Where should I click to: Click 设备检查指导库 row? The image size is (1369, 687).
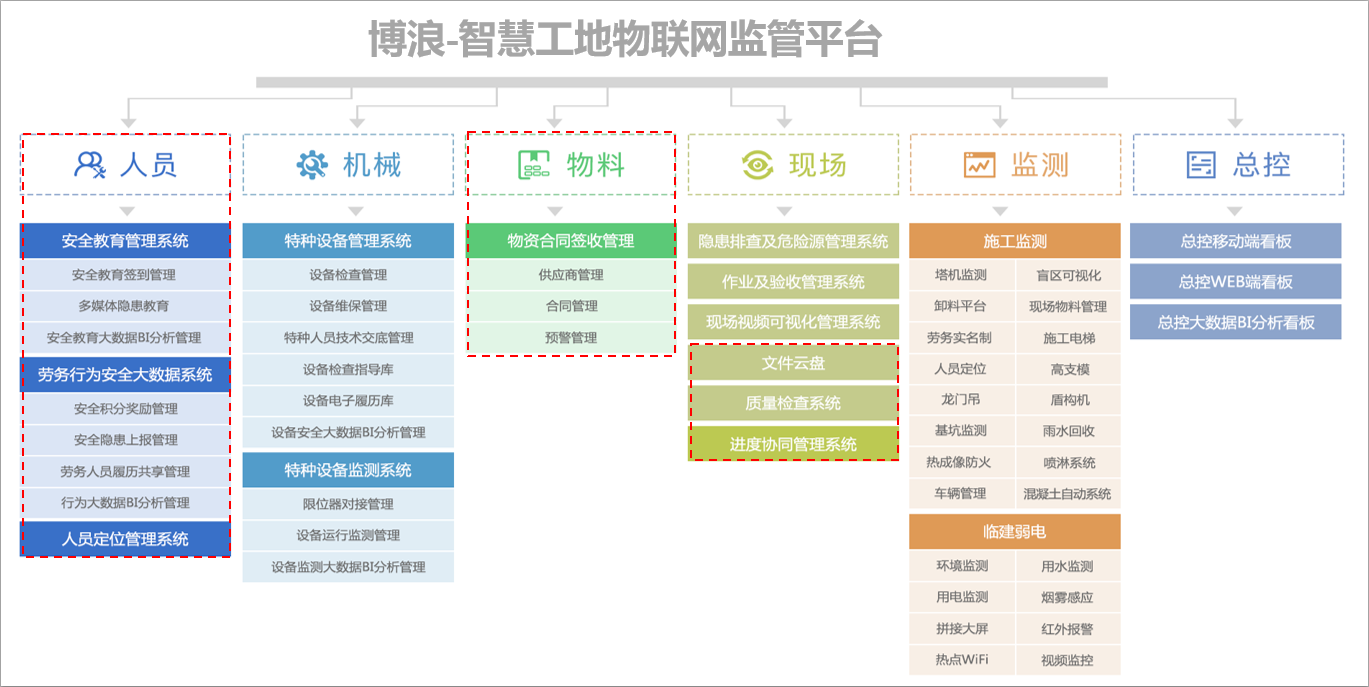tap(348, 369)
